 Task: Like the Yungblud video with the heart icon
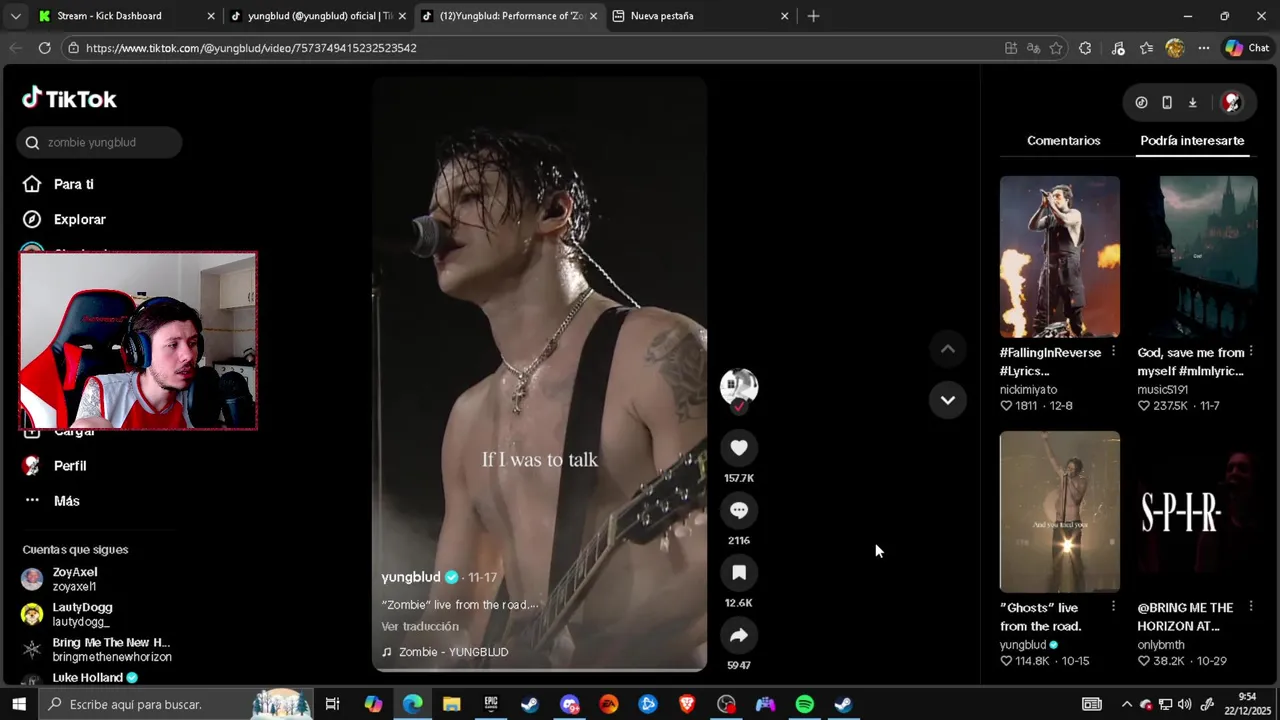(739, 448)
